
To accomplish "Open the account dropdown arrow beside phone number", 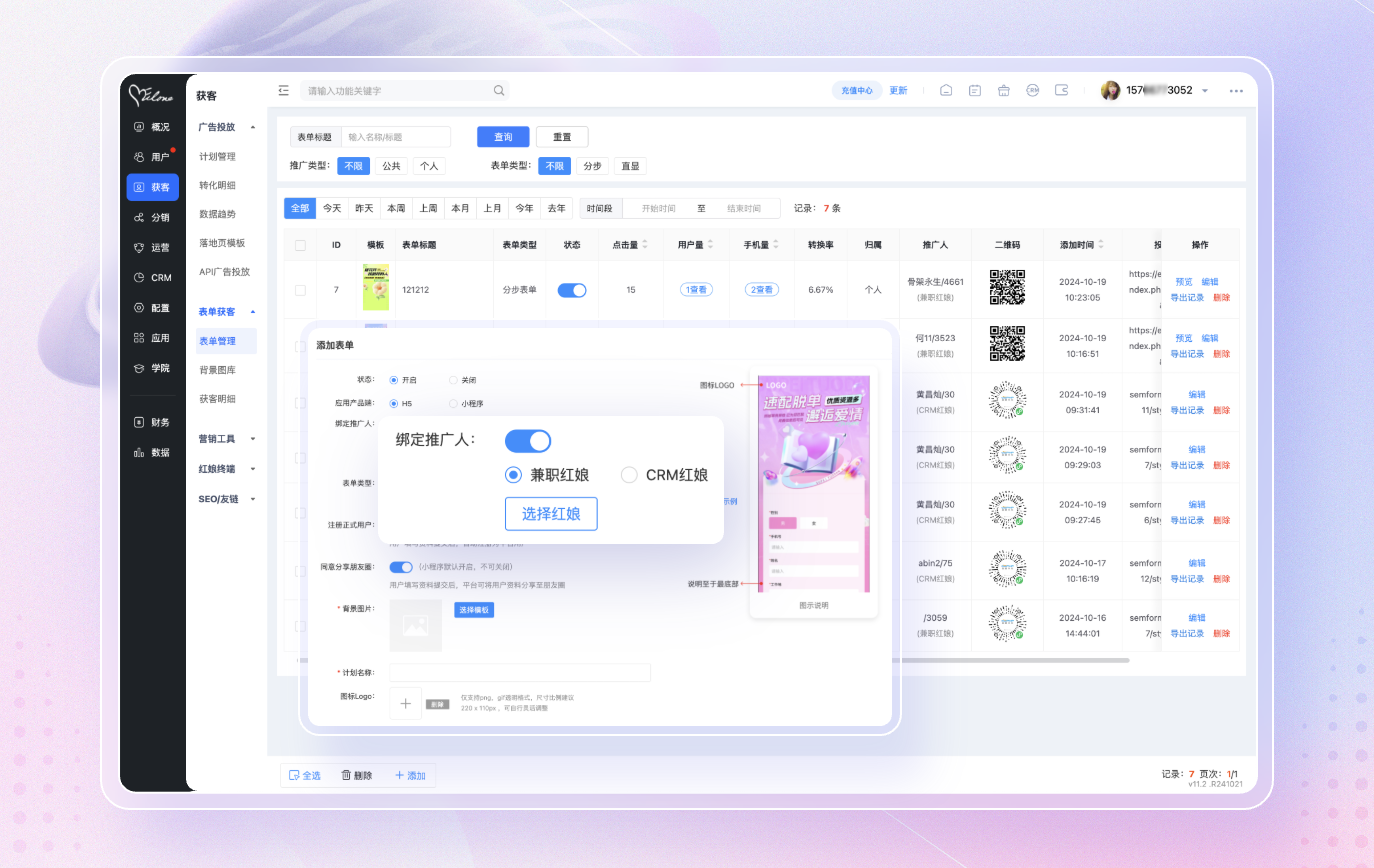I will tap(1205, 91).
